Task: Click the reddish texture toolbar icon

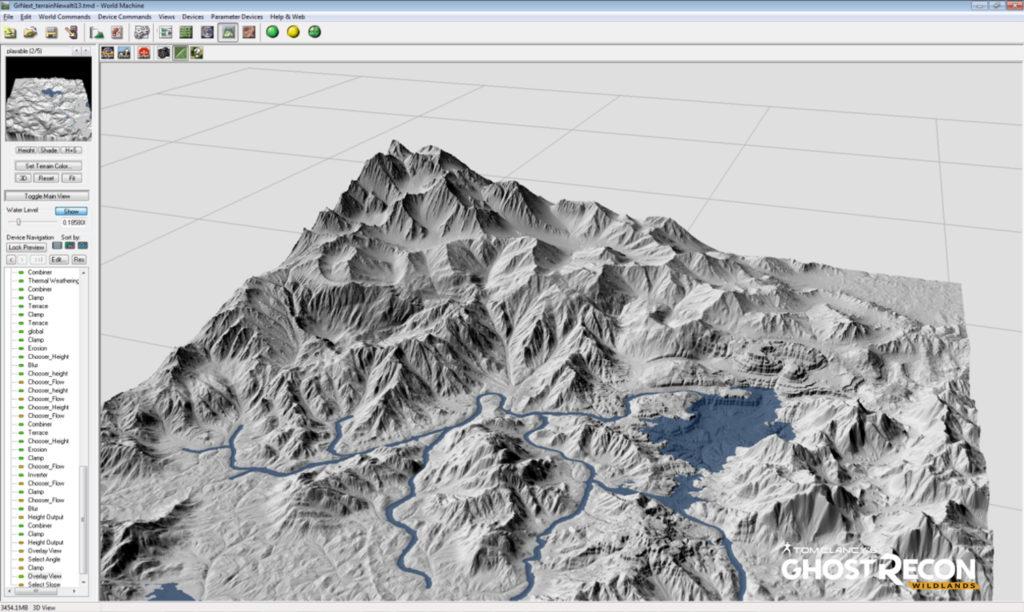Action: pos(249,32)
